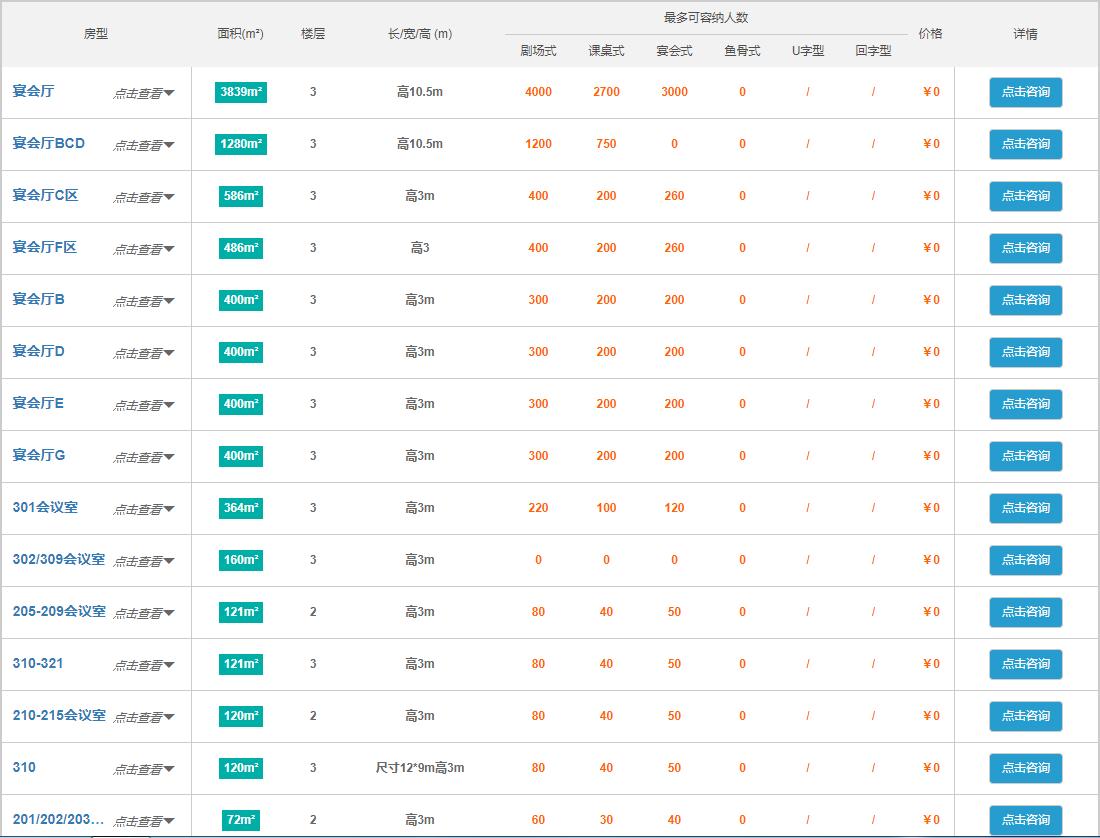Image resolution: width=1100 pixels, height=838 pixels.
Task: Expand 点击查看 for 205-209会议室 row
Action: pyautogui.click(x=143, y=613)
